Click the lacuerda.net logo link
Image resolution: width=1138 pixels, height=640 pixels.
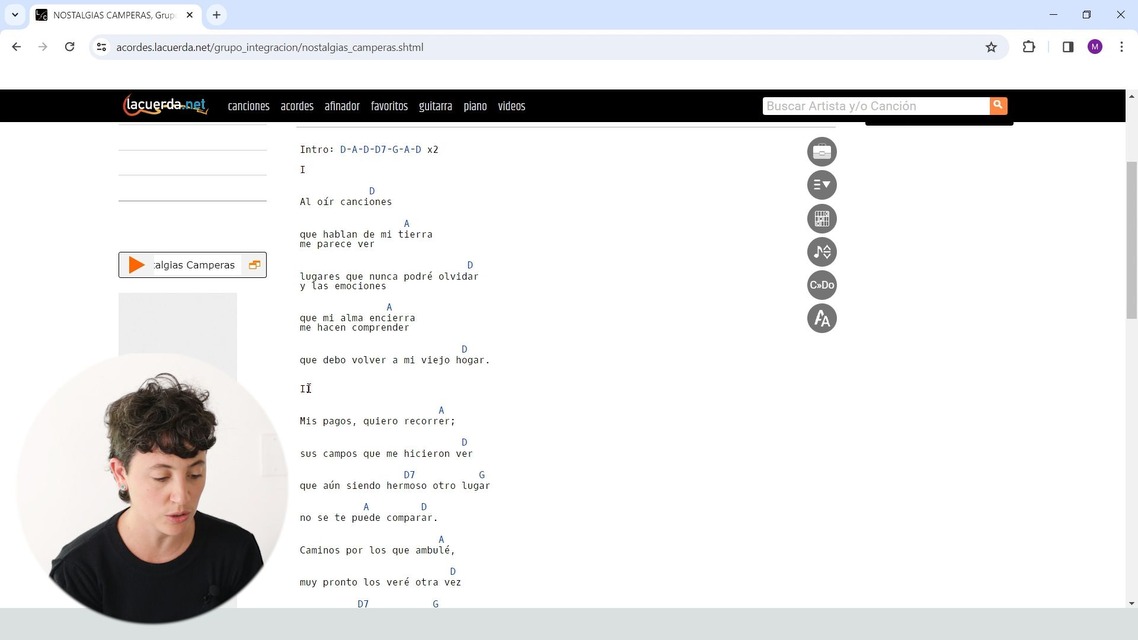pyautogui.click(x=165, y=105)
